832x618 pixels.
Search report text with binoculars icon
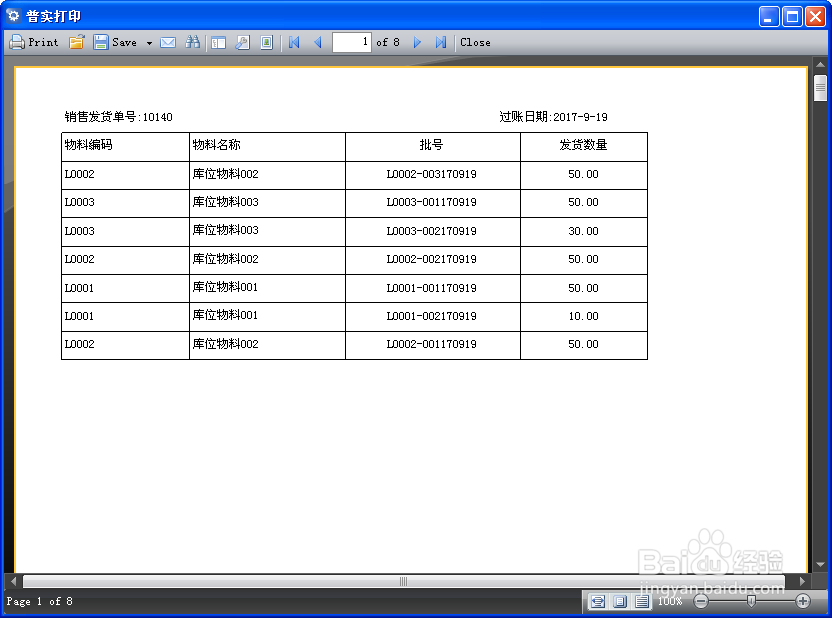coord(193,42)
